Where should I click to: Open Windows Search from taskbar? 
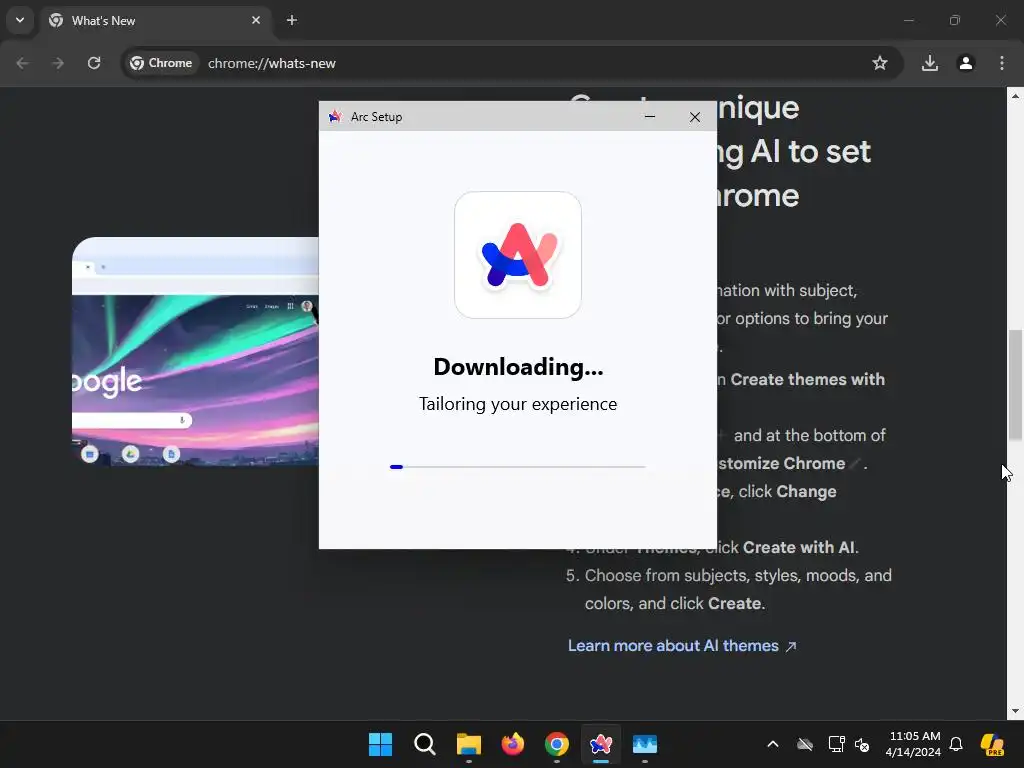(x=424, y=744)
